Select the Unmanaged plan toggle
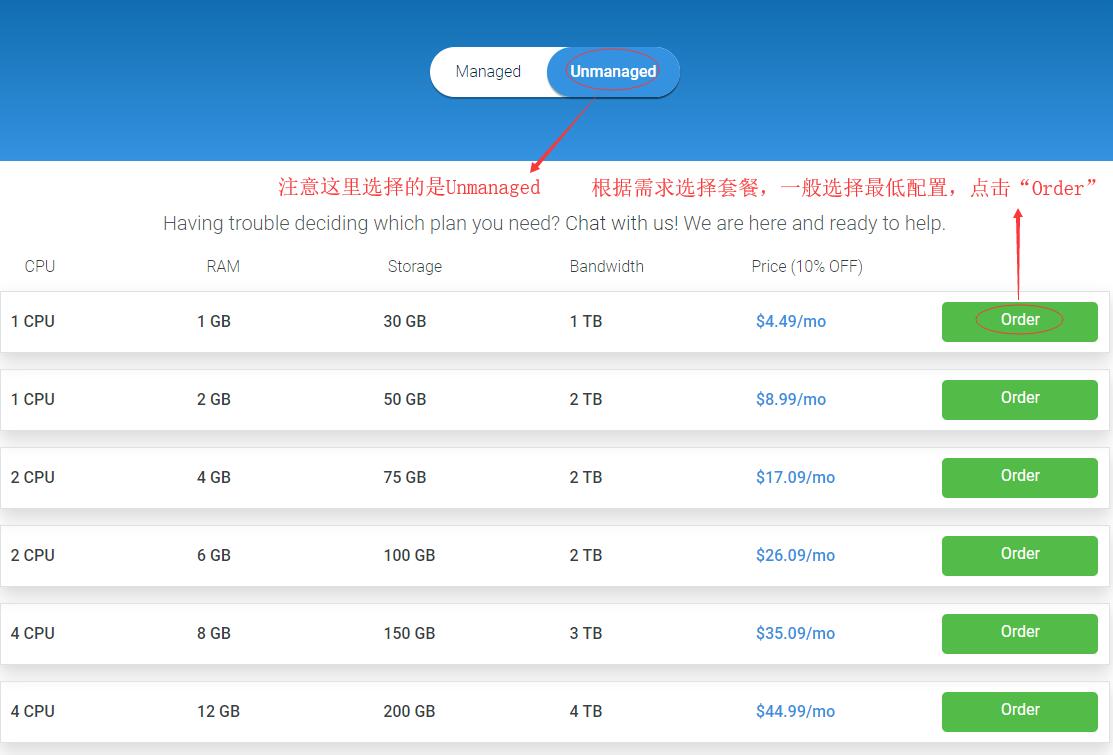1113x755 pixels. click(613, 72)
